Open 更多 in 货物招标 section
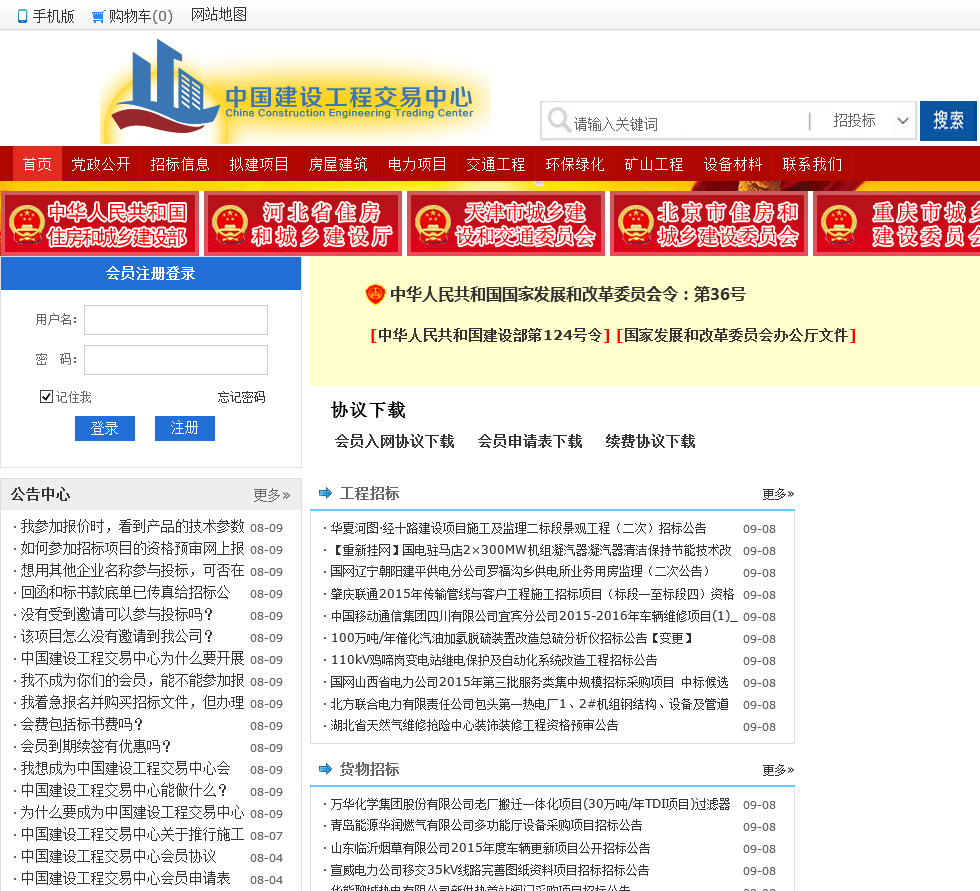The image size is (980, 891). coord(778,770)
